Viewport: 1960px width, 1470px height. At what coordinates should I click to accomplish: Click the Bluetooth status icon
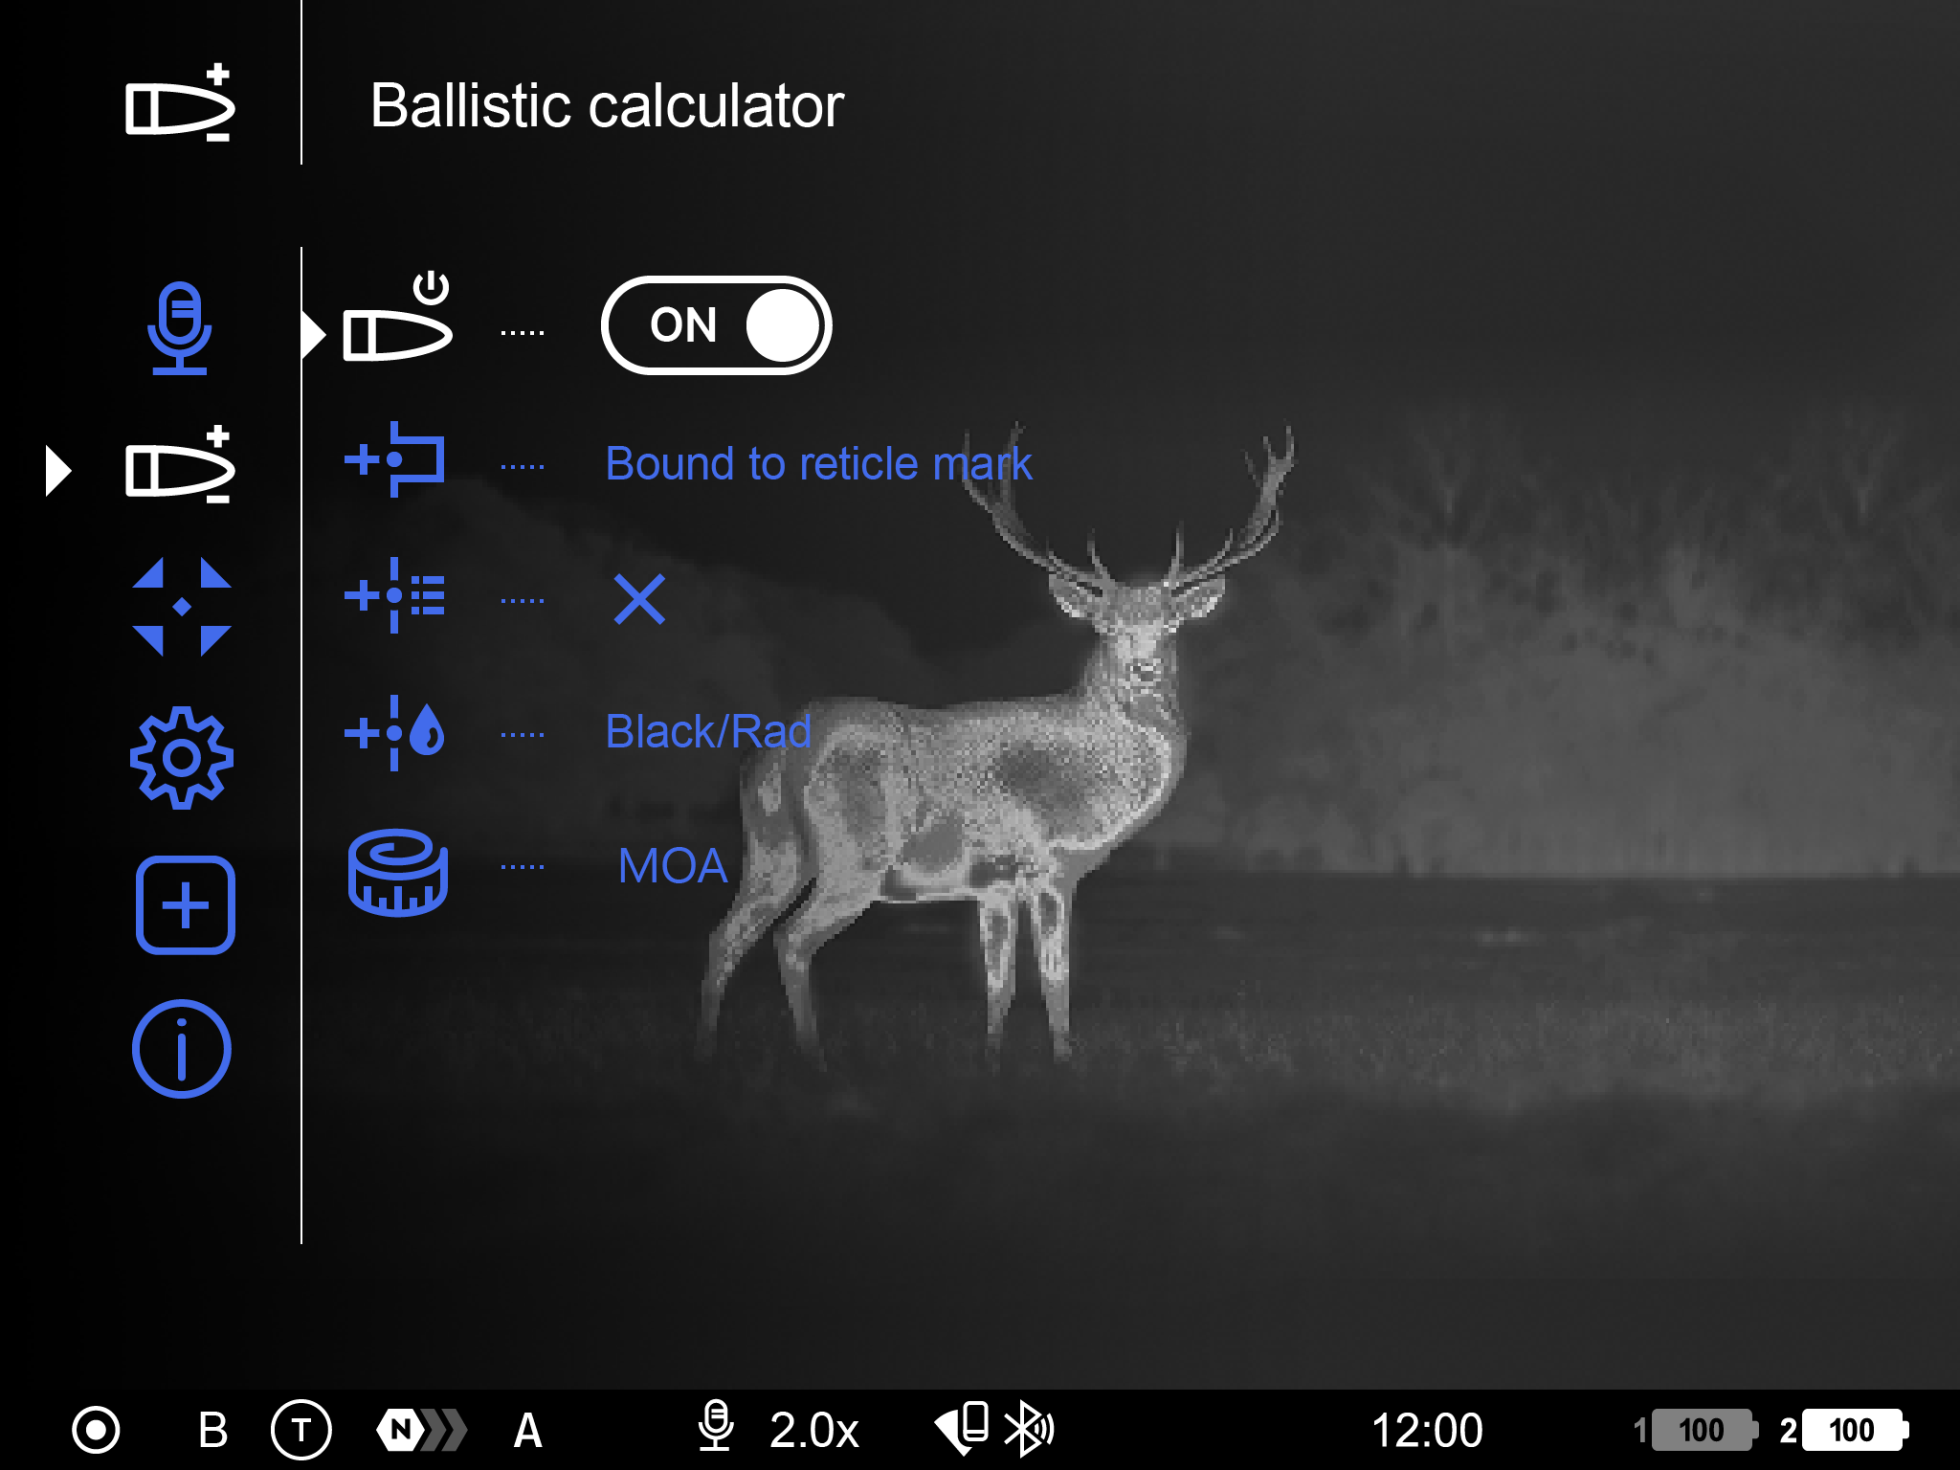point(1028,1429)
